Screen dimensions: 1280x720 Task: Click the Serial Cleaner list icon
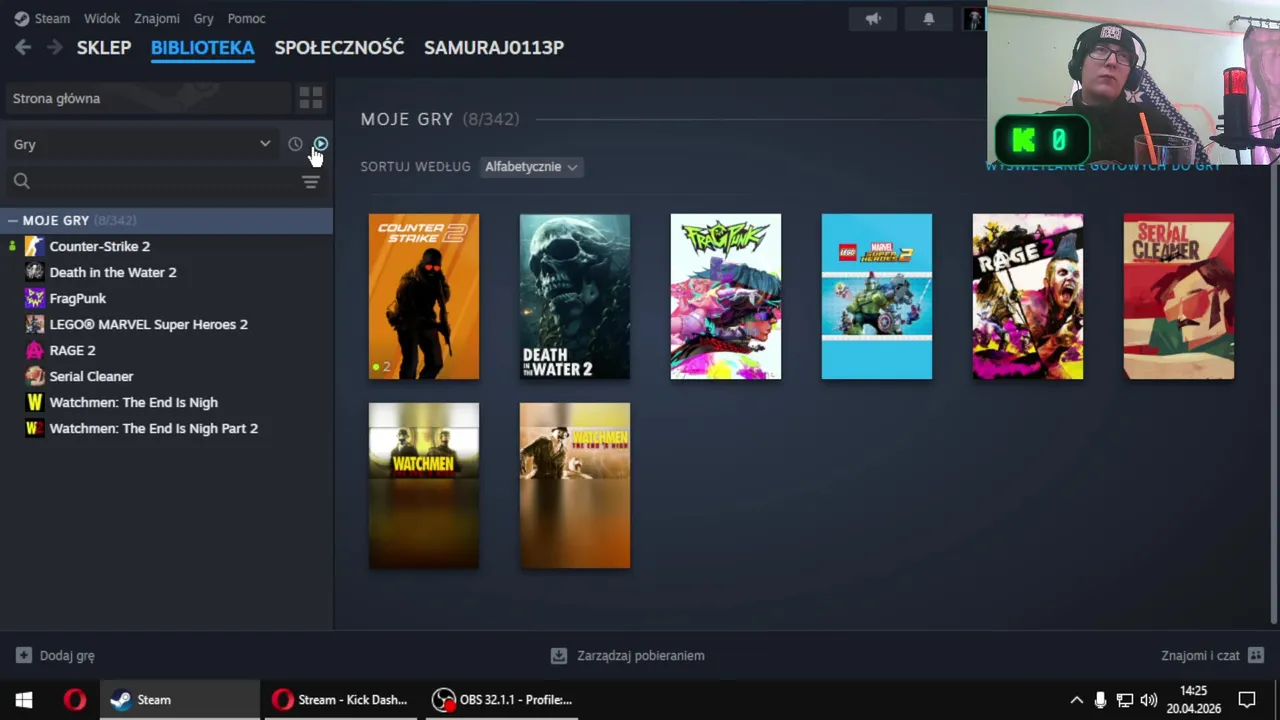tap(35, 376)
